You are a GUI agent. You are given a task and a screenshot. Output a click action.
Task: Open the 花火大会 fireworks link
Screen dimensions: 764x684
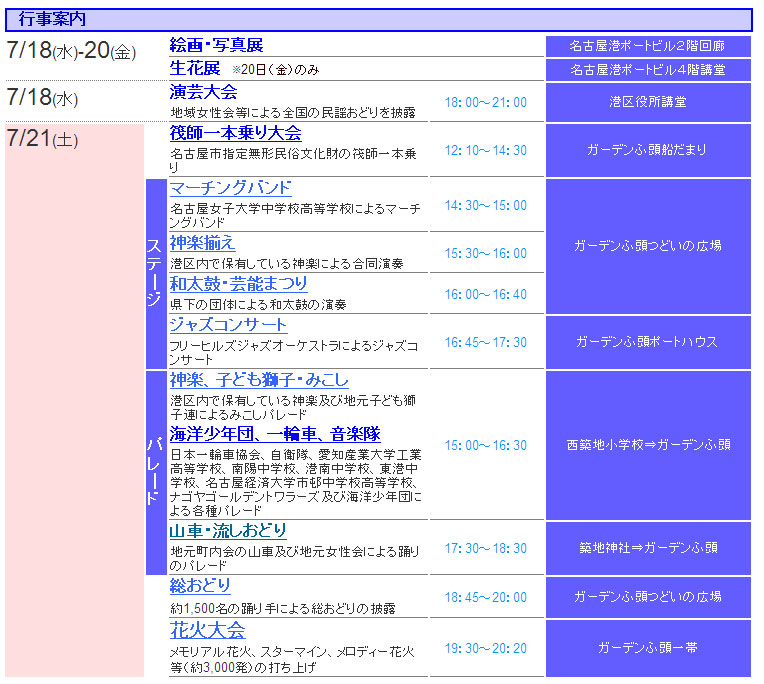tap(207, 630)
